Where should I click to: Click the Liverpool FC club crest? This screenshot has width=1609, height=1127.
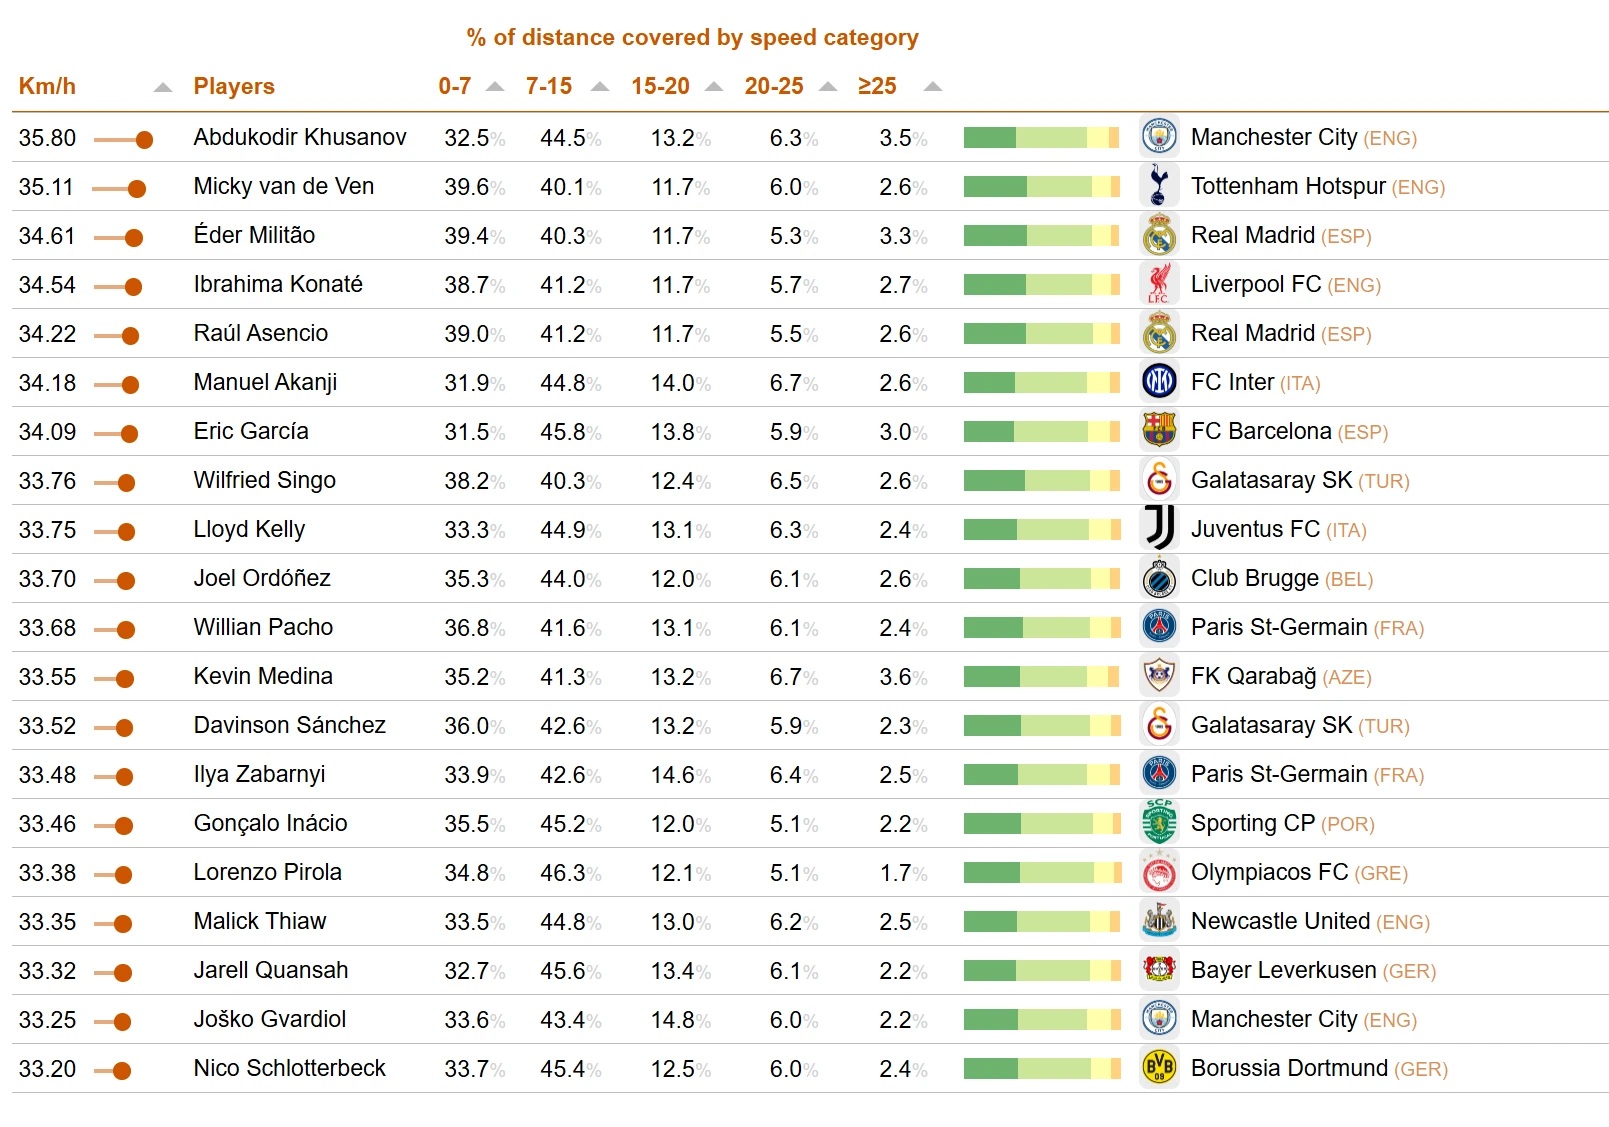pyautogui.click(x=1159, y=284)
